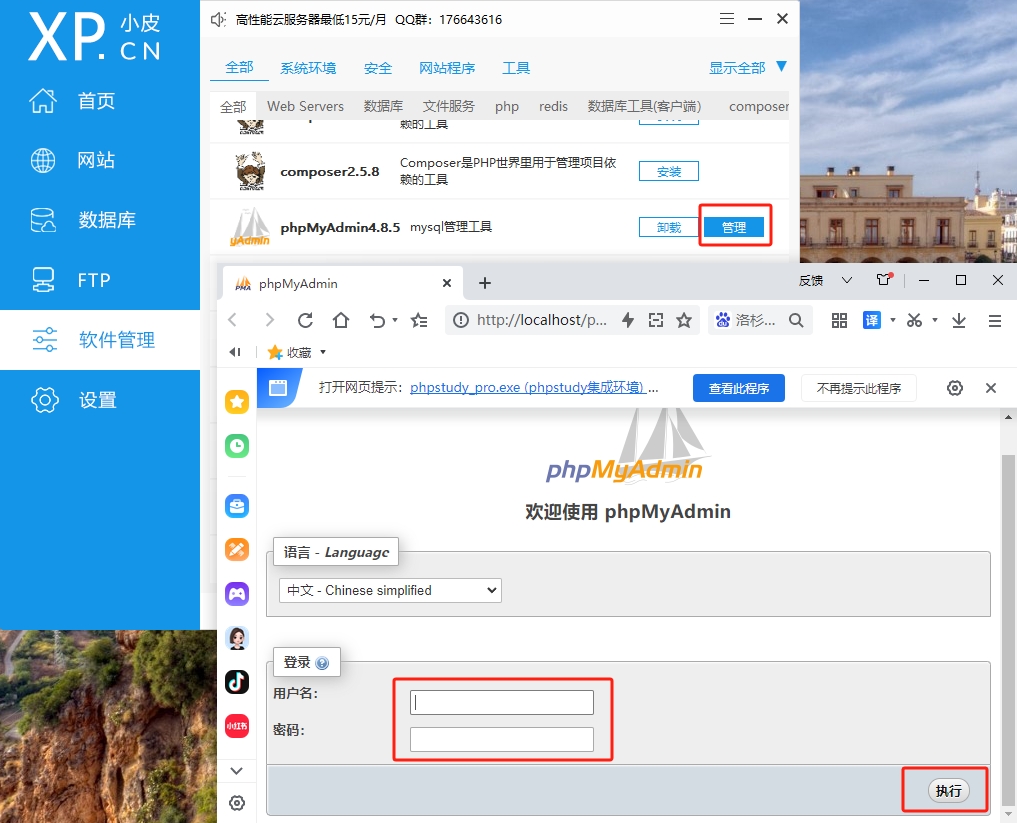This screenshot has height=823, width=1017.
Task: Click the speaker announcement icon
Action: (219, 19)
